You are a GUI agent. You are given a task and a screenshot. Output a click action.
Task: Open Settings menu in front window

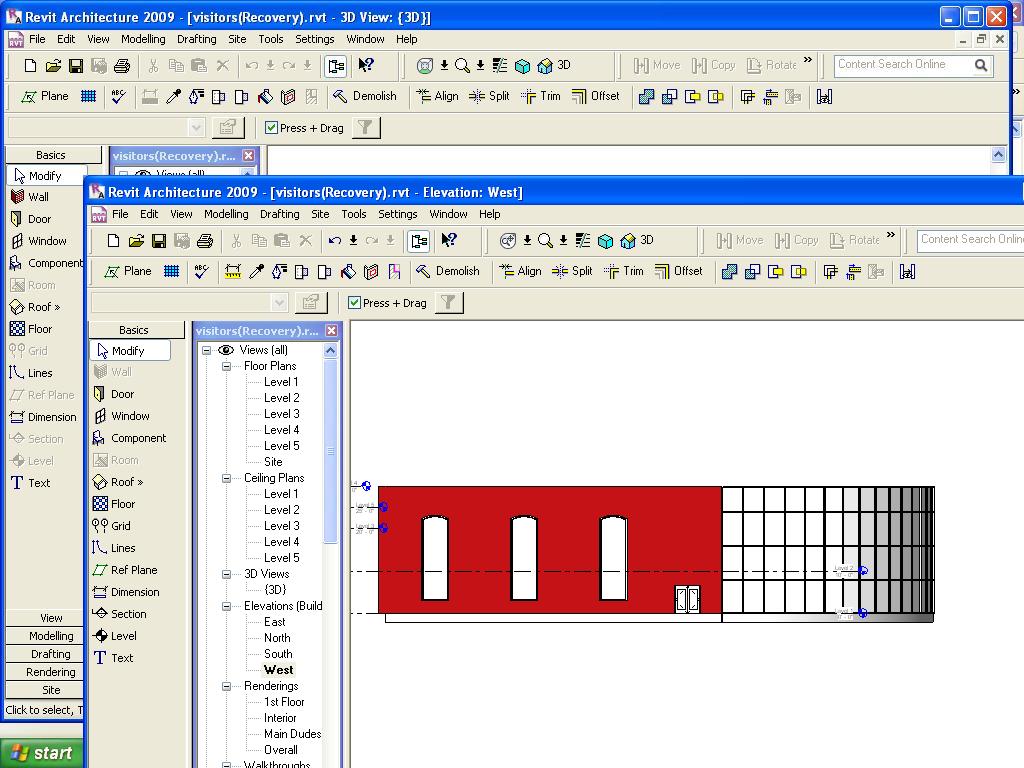pos(397,214)
